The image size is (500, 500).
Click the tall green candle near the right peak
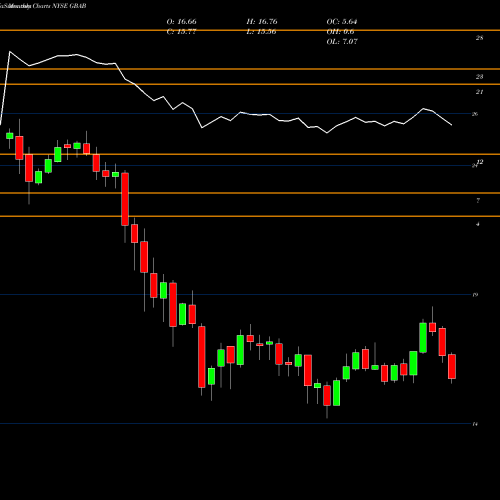(x=423, y=338)
